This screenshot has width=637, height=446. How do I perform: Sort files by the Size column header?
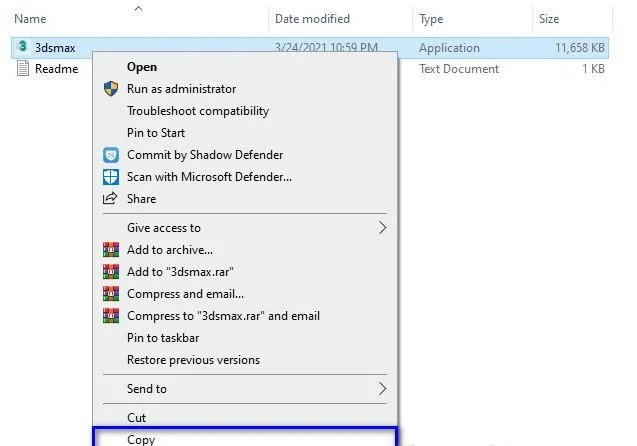(x=549, y=19)
